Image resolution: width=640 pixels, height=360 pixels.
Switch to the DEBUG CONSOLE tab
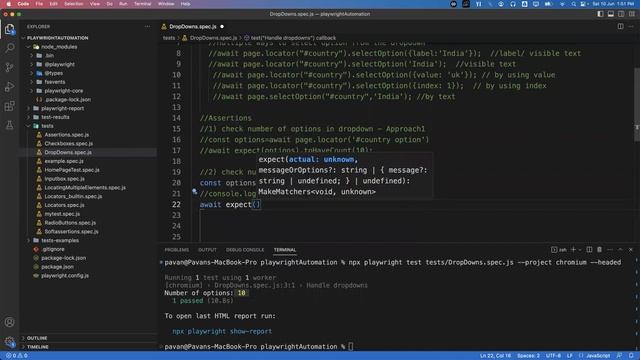tap(245, 250)
